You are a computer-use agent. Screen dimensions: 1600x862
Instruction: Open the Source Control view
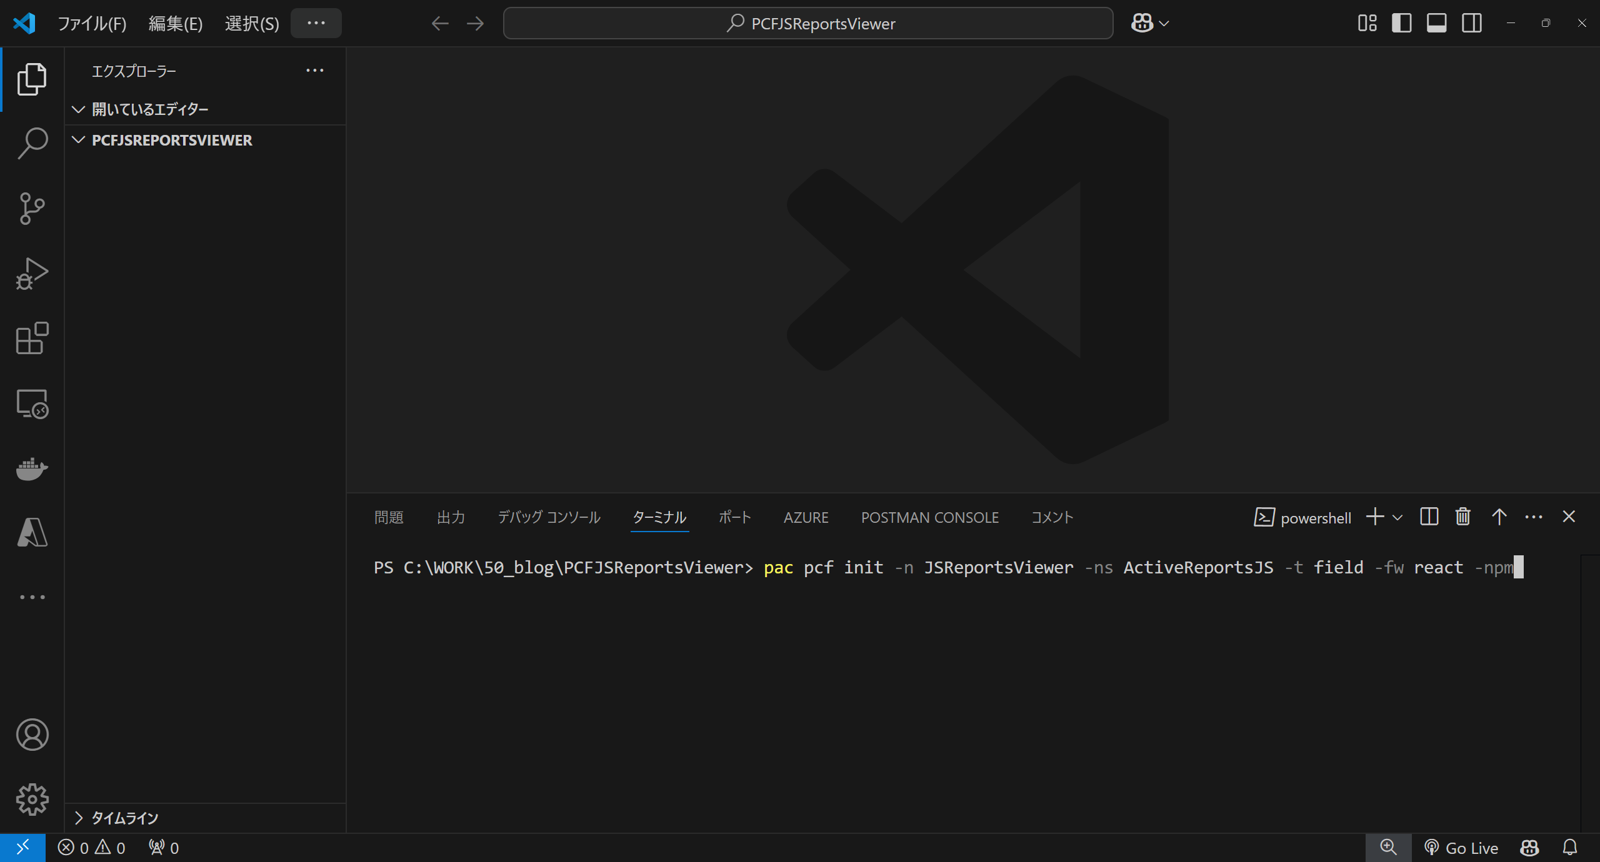click(x=32, y=209)
